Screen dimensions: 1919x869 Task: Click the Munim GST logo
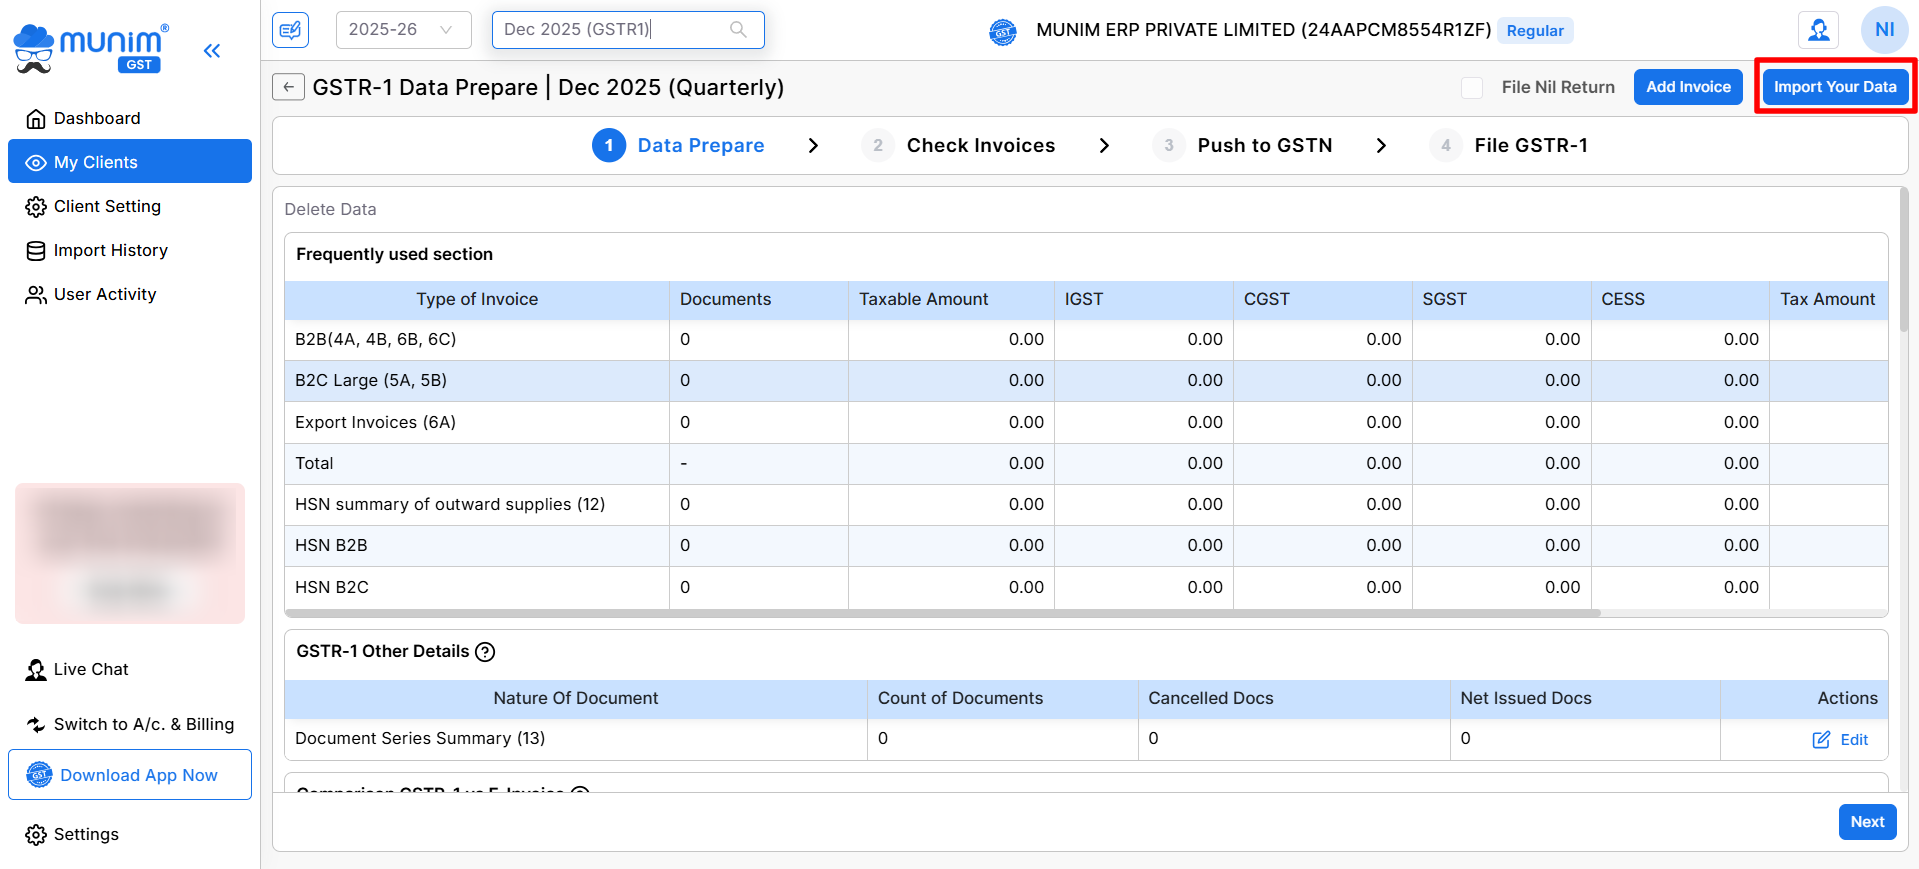coord(90,48)
